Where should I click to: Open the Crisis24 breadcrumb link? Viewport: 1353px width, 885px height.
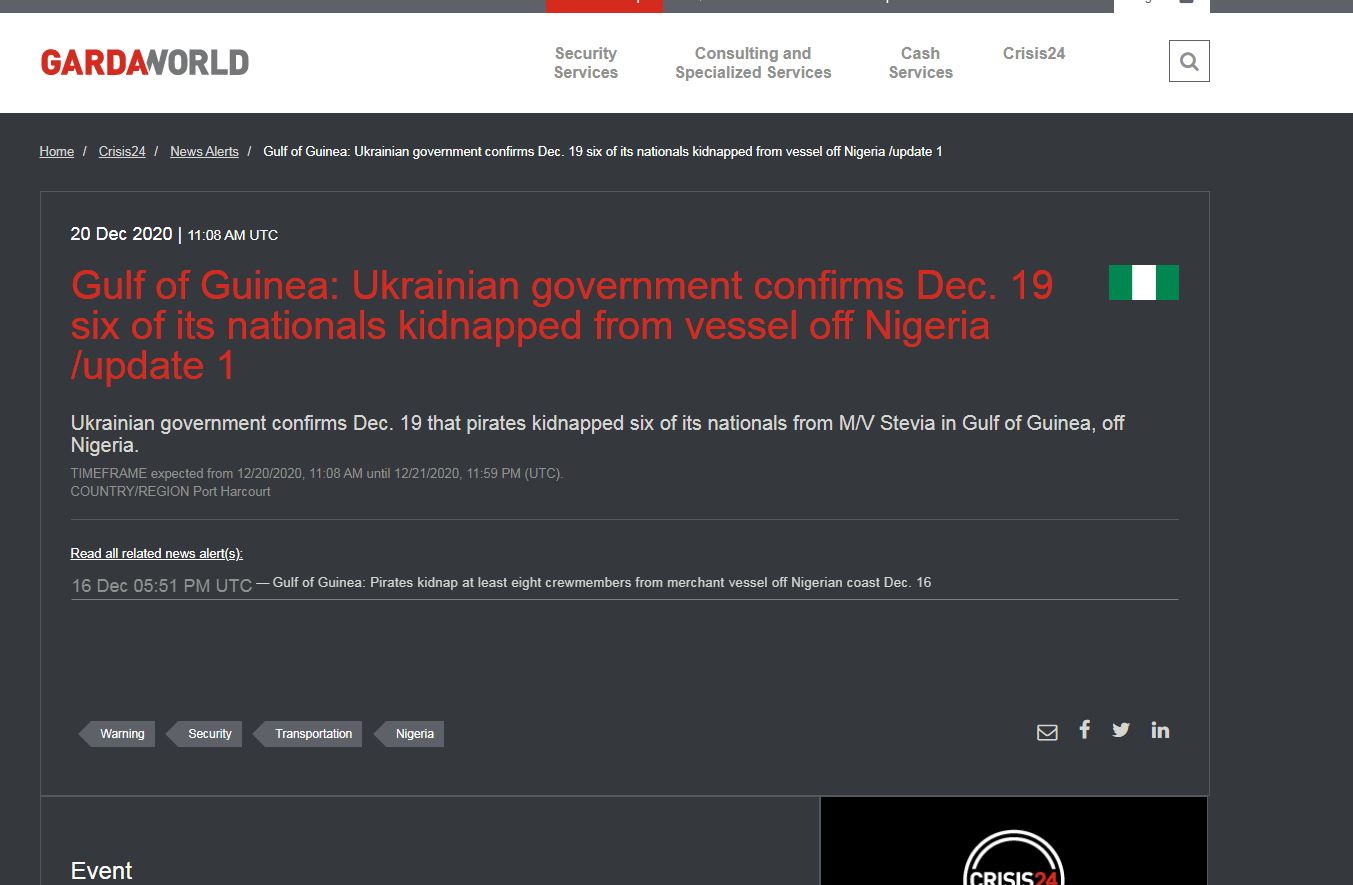coord(122,152)
